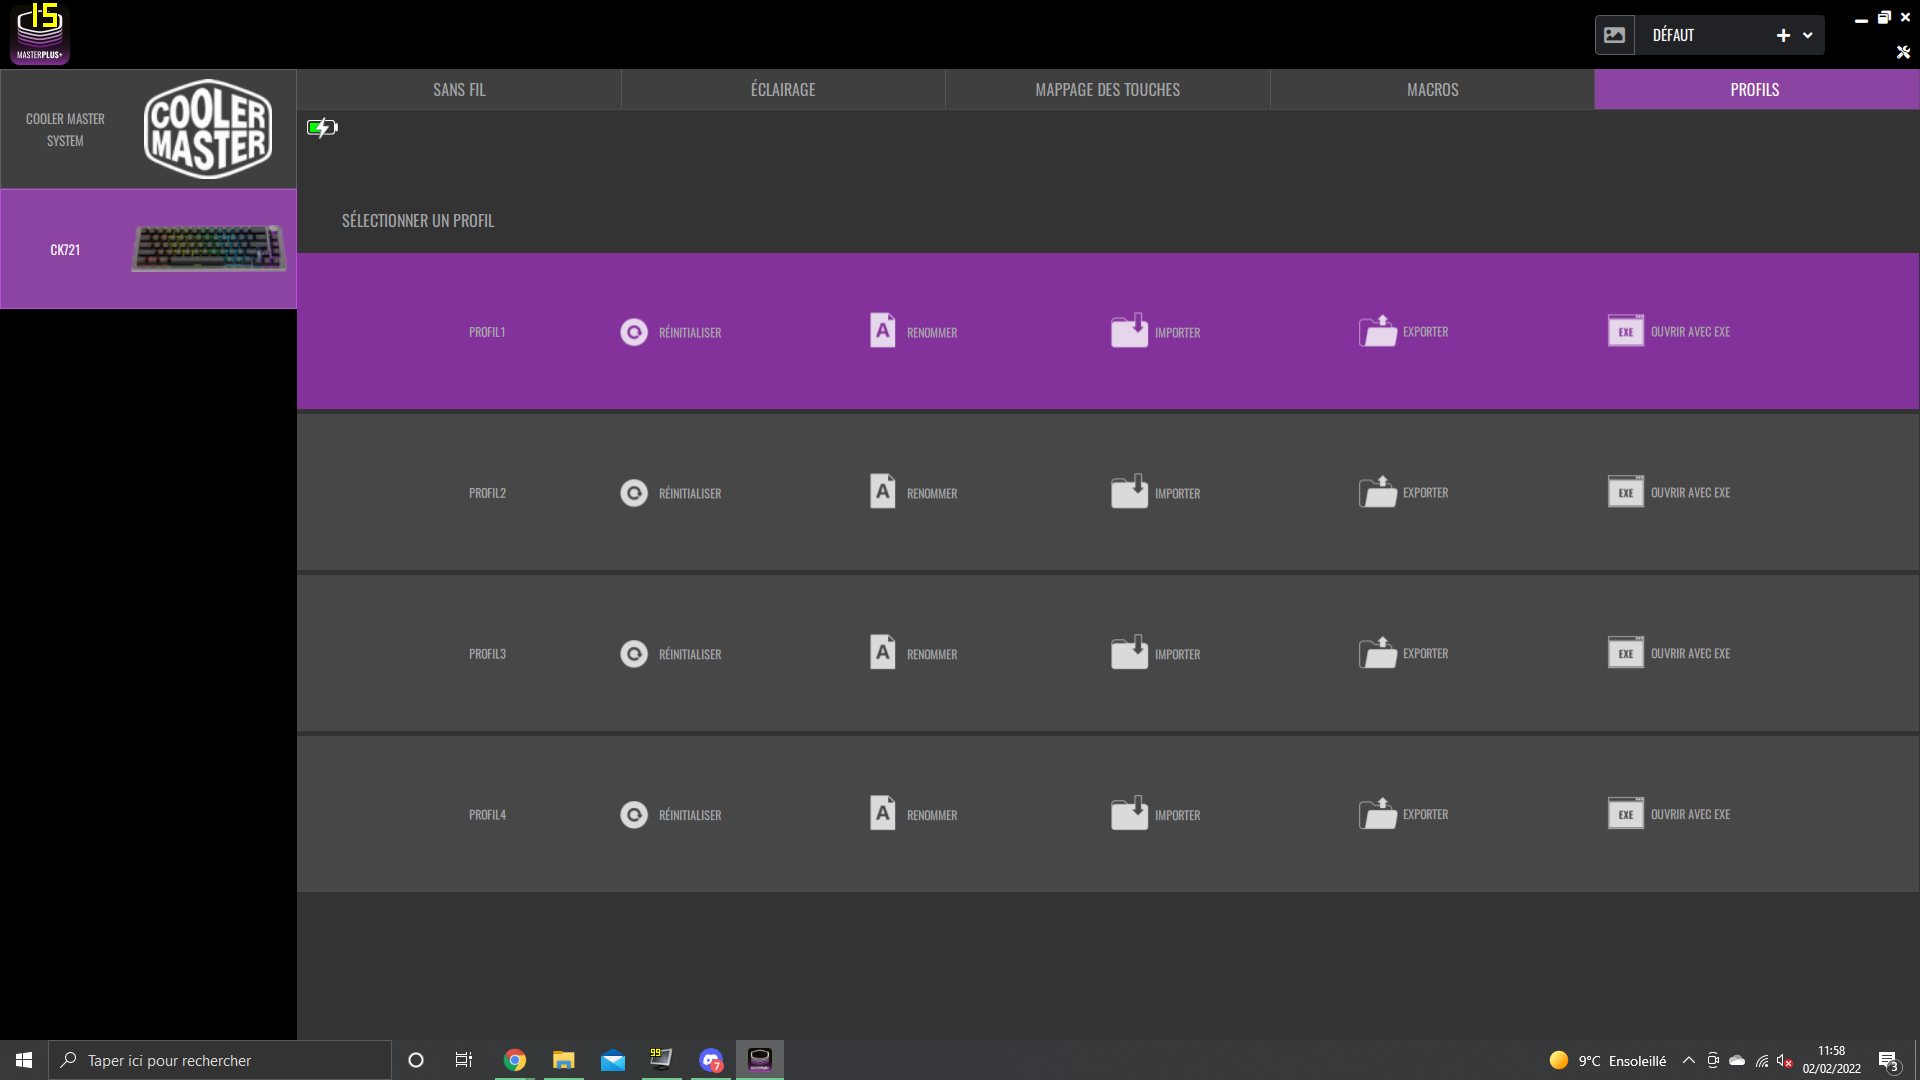This screenshot has width=1920, height=1080.
Task: Click the Importer folder icon for Profil3
Action: click(x=1129, y=653)
